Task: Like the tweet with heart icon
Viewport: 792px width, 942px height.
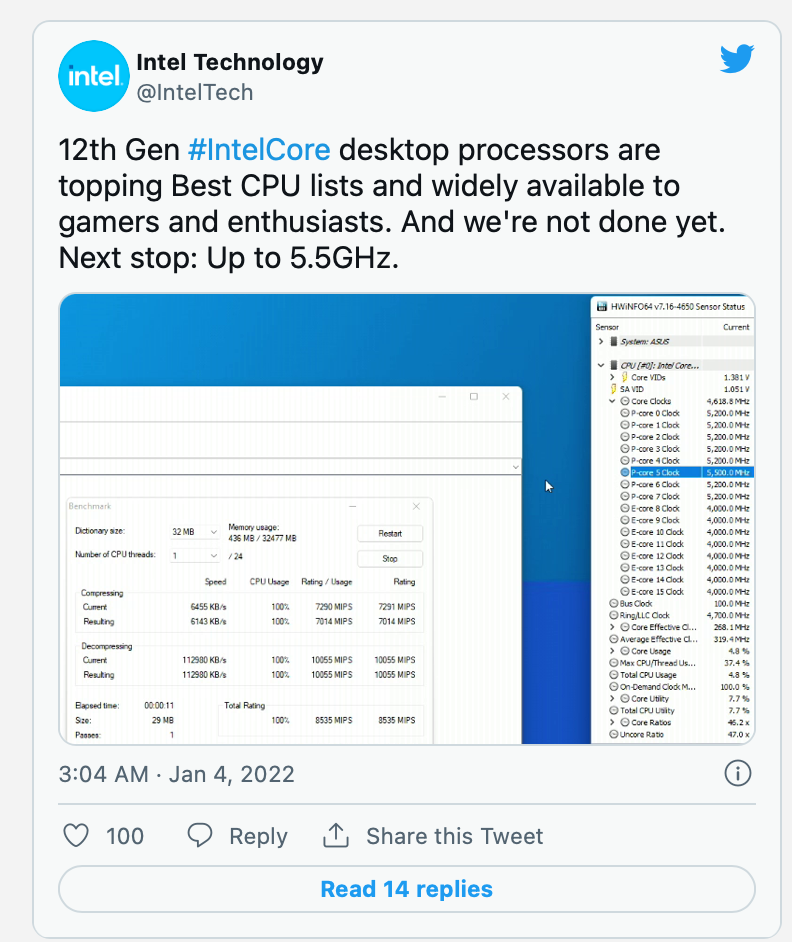Action: click(77, 836)
